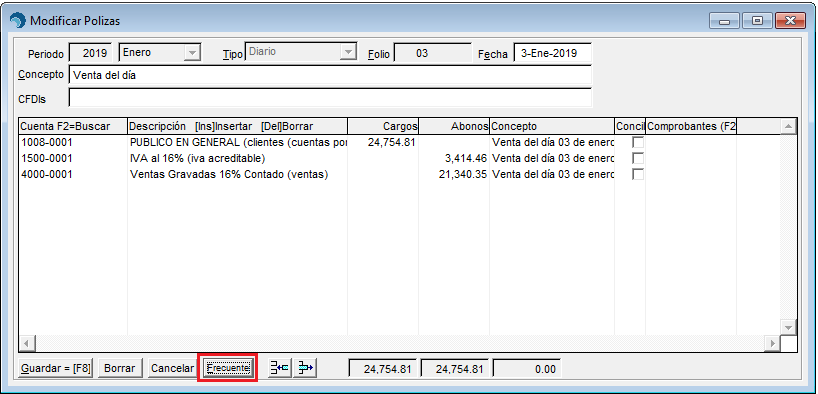Click concepto cell of 1500-0001 row
This screenshot has width=818, height=394.
552,158
